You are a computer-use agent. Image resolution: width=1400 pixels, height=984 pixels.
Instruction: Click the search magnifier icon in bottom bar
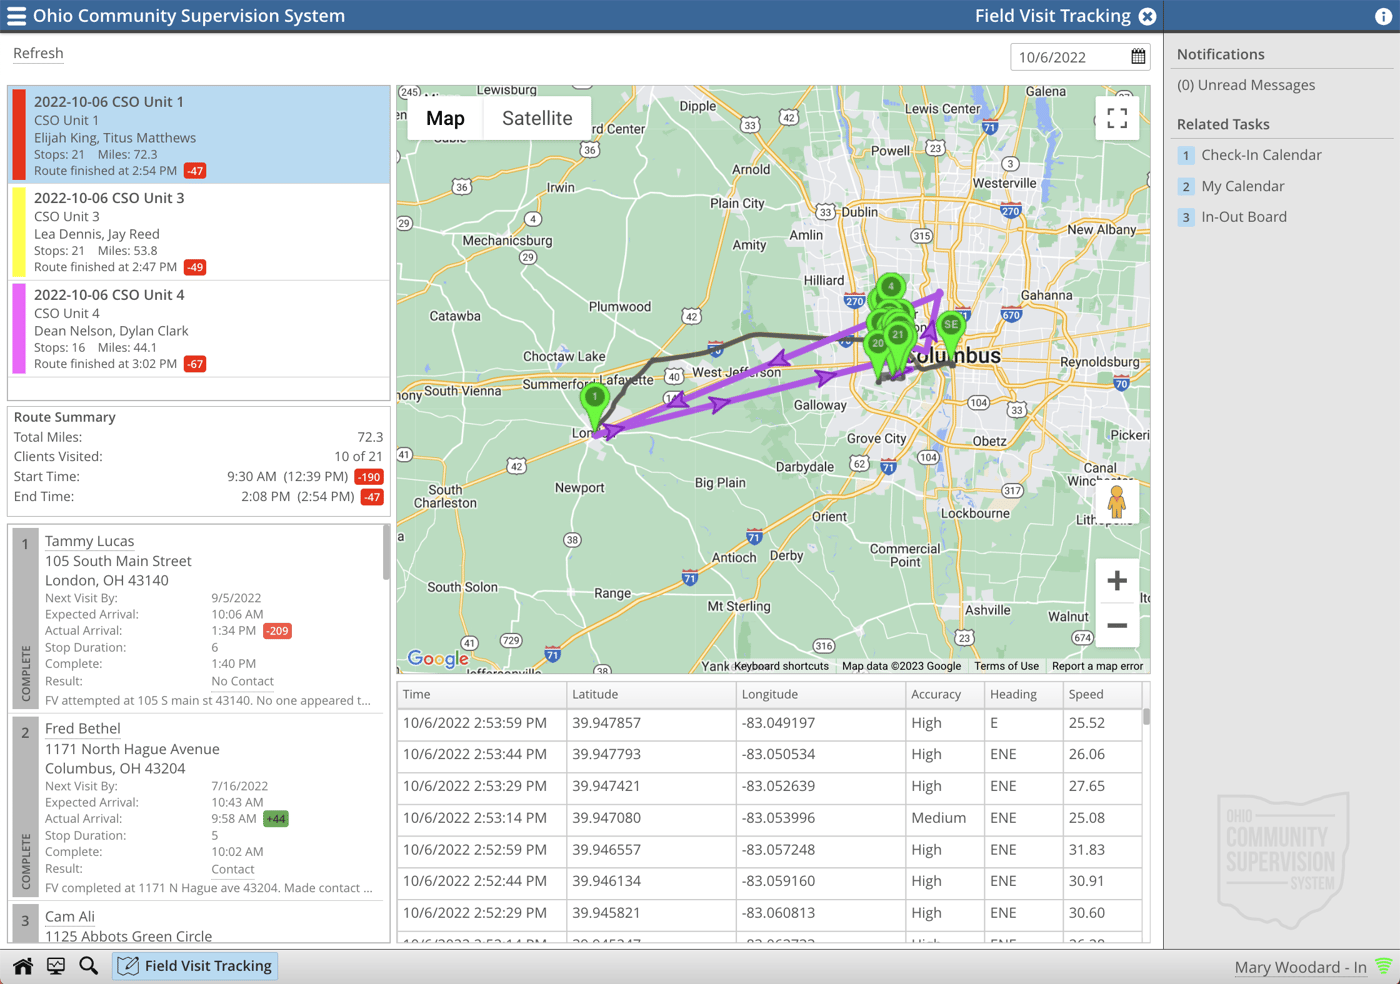pos(89,966)
